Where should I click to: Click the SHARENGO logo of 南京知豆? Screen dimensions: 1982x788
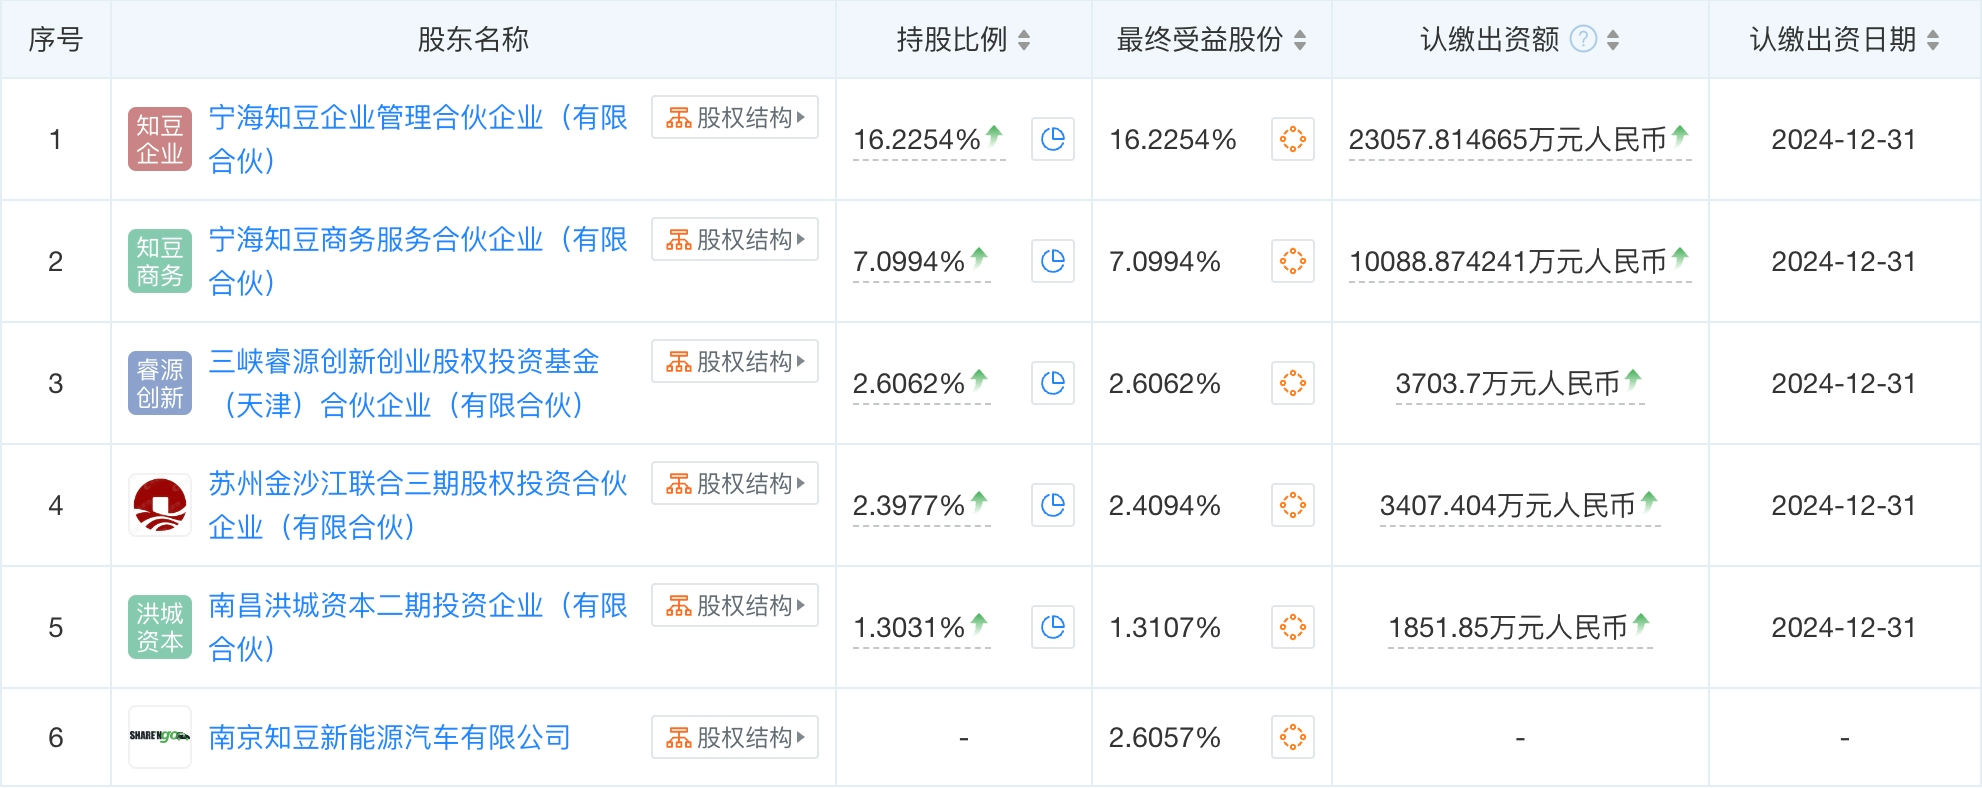(160, 737)
